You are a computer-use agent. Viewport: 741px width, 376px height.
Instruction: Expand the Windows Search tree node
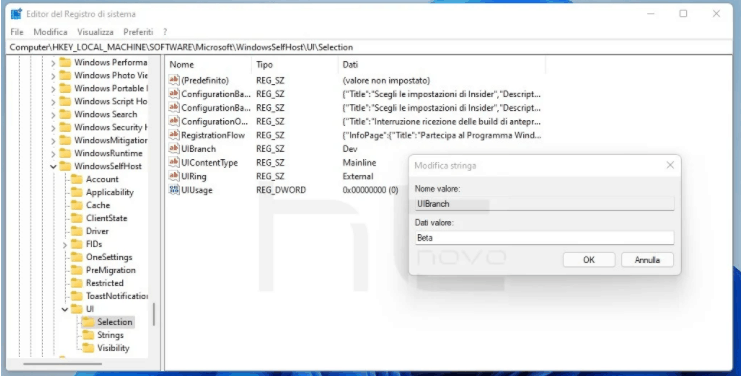pos(53,114)
